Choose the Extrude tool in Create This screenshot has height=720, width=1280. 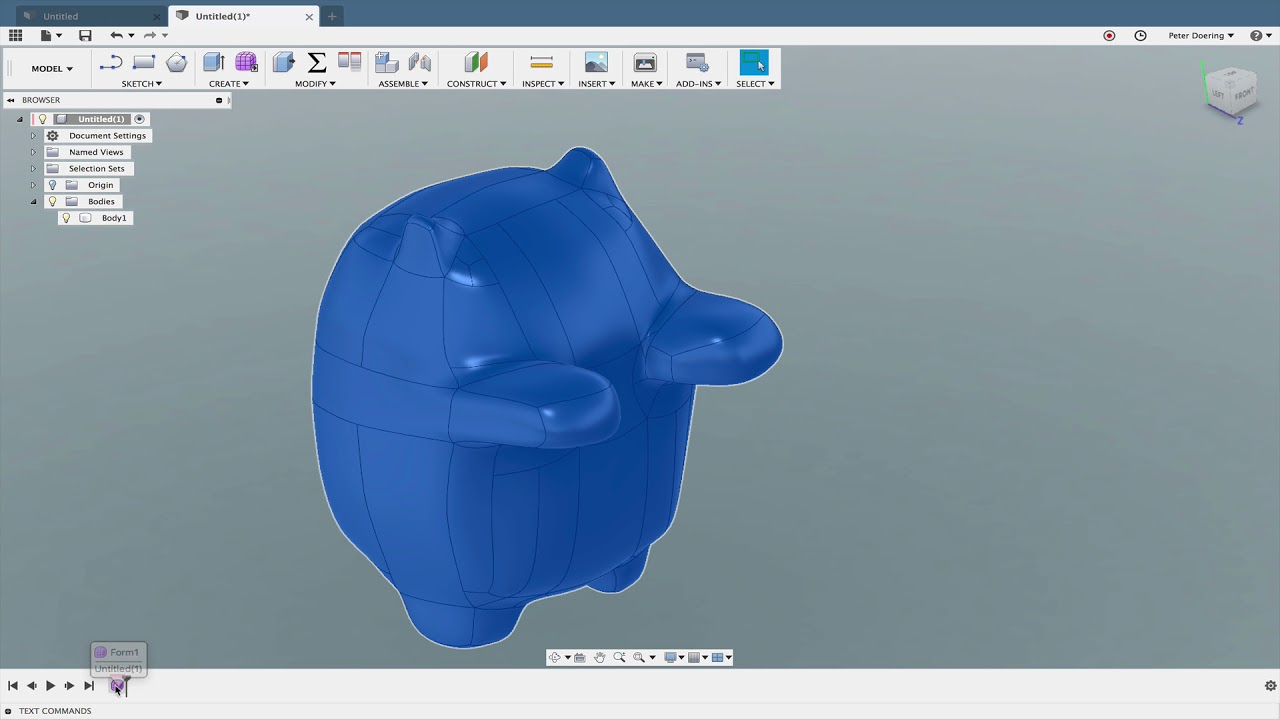(x=213, y=62)
